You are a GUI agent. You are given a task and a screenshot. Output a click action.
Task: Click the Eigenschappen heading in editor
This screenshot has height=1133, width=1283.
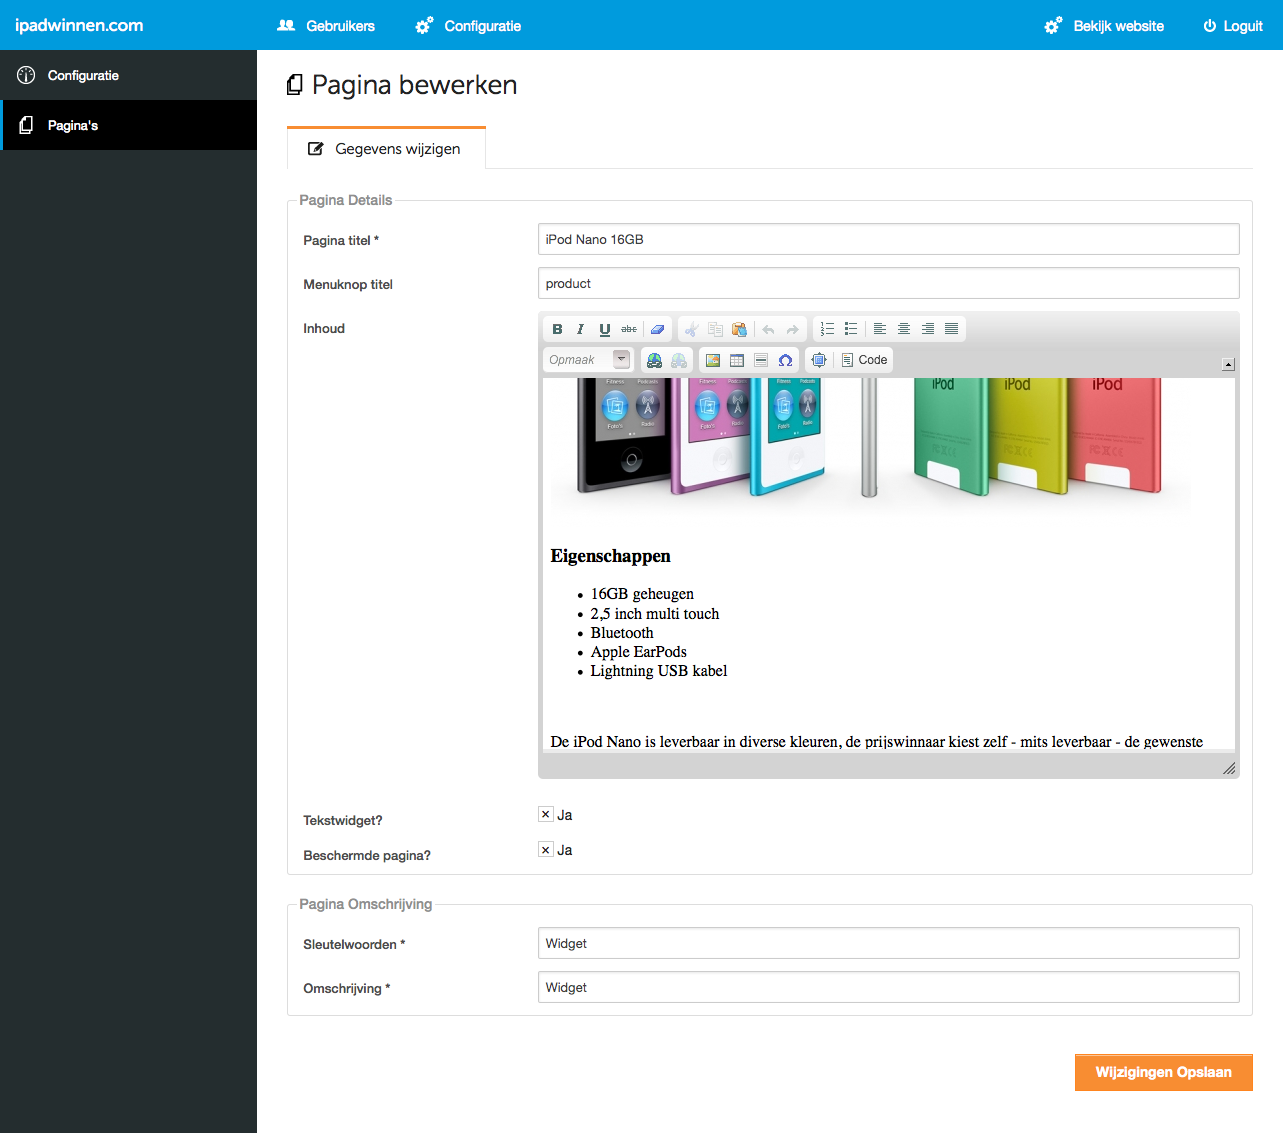[x=610, y=556]
